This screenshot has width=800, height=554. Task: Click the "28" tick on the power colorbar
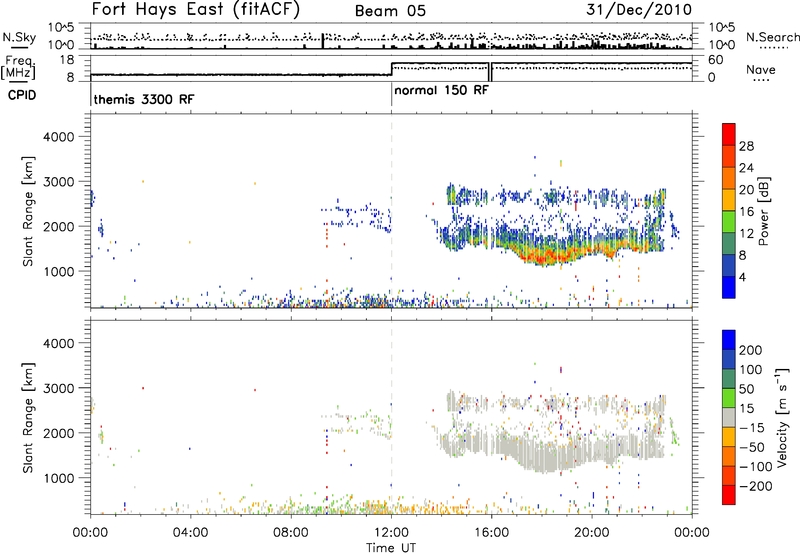[x=746, y=146]
